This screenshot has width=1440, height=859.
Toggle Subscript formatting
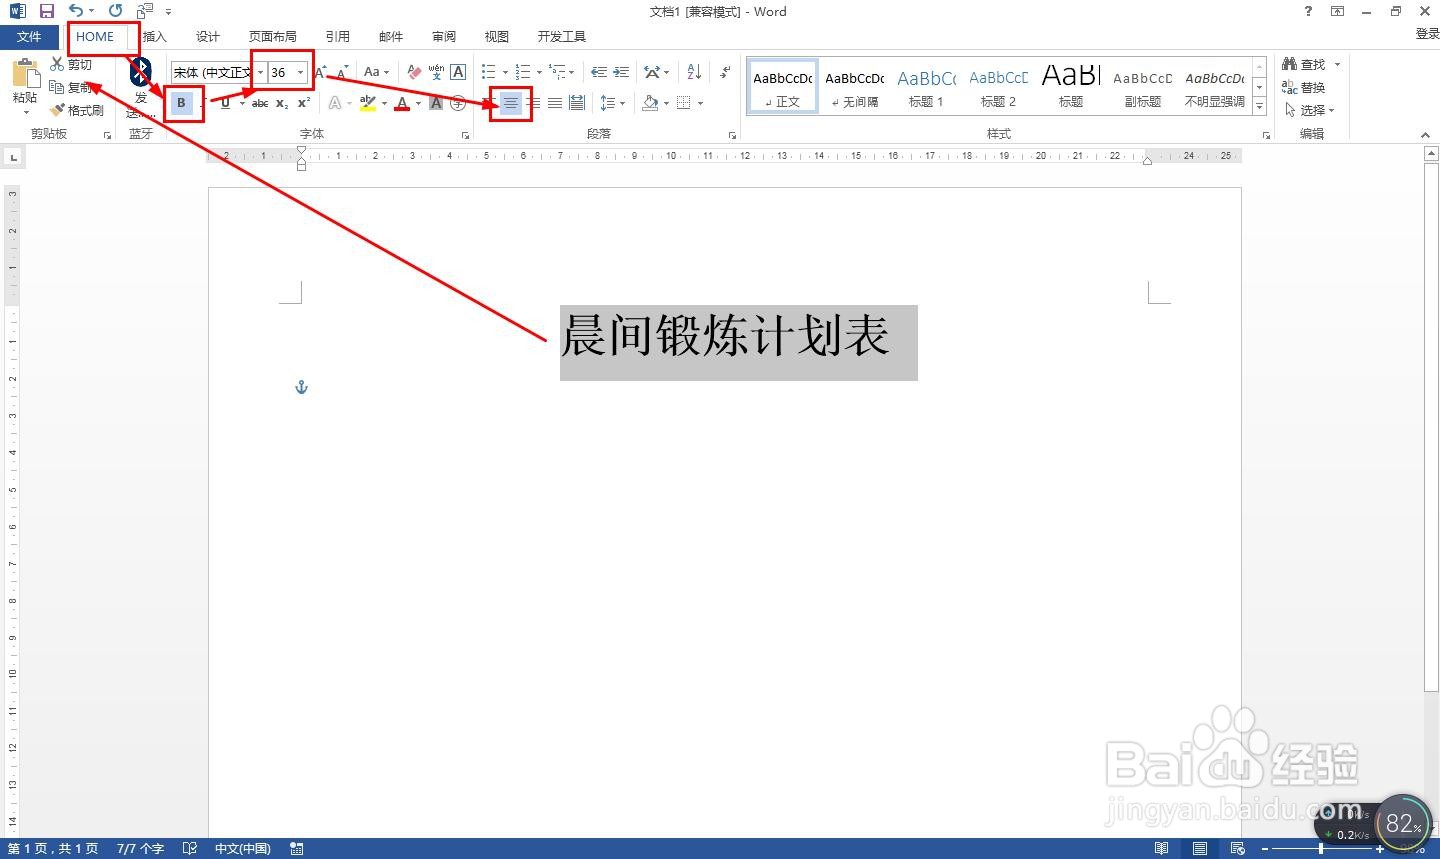click(x=282, y=102)
